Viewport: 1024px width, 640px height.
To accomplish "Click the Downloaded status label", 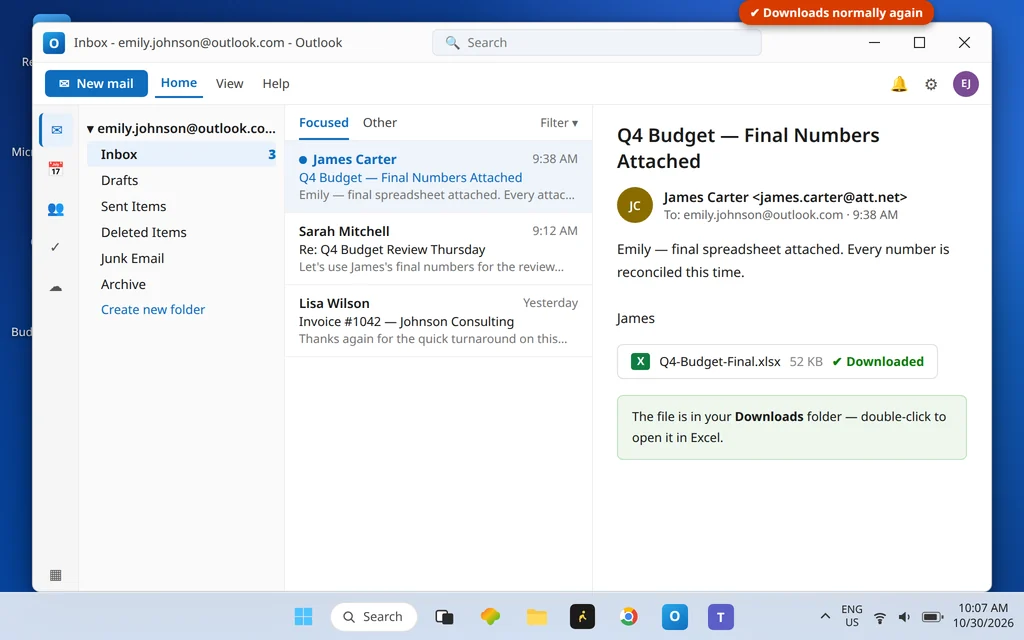I will click(878, 361).
